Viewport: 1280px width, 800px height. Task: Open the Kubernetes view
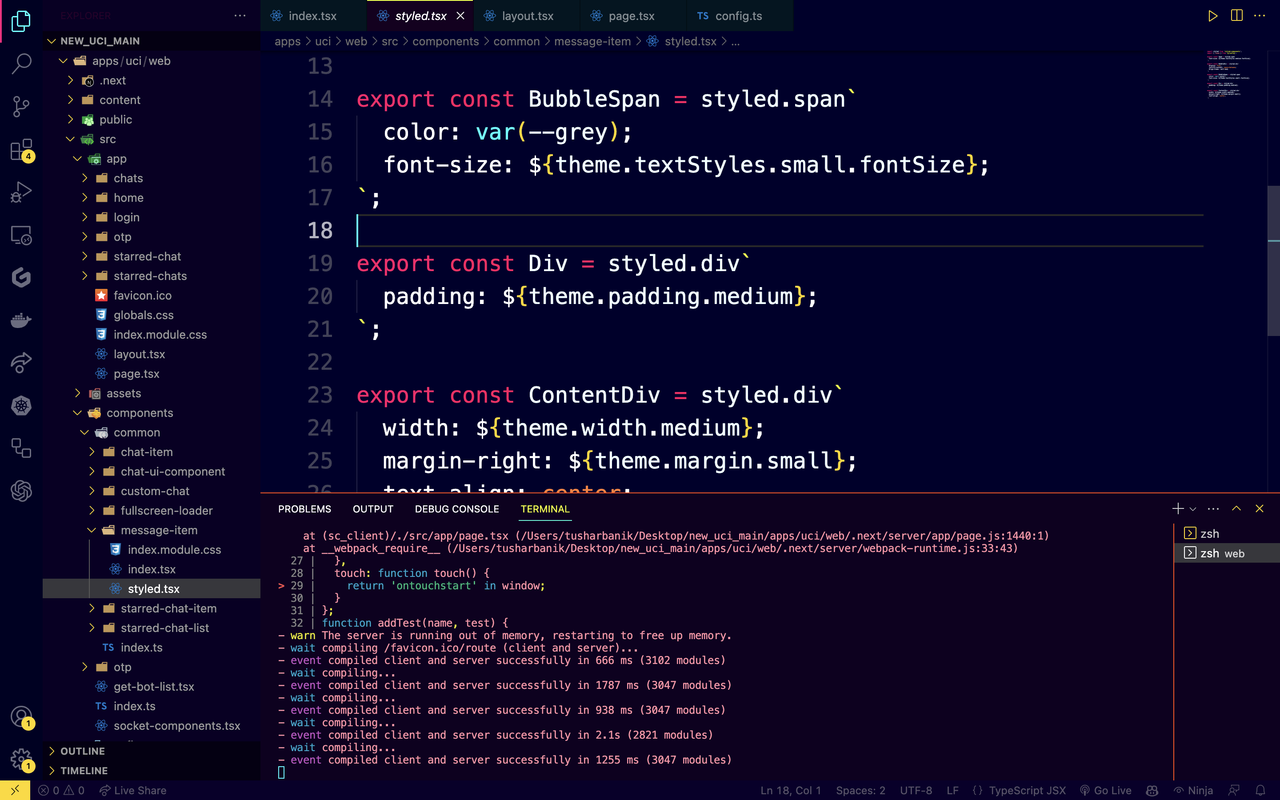[21, 405]
